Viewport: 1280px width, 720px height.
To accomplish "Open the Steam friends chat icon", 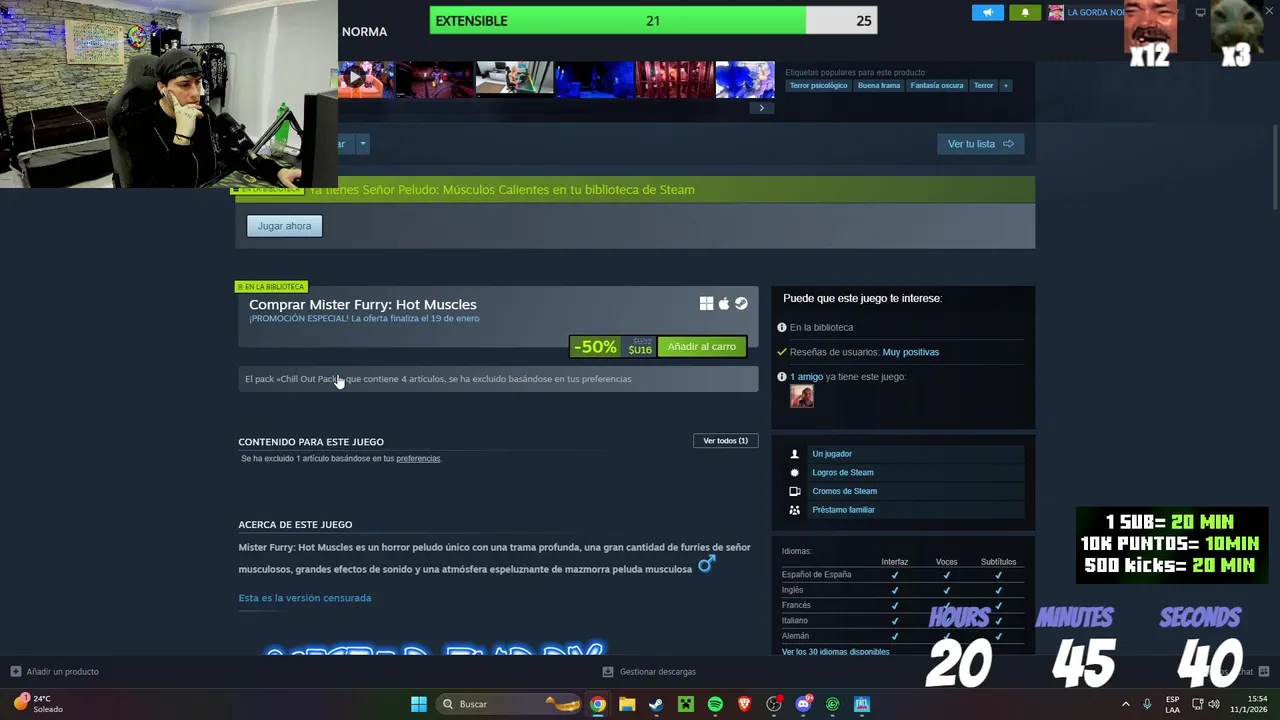I will (1264, 671).
